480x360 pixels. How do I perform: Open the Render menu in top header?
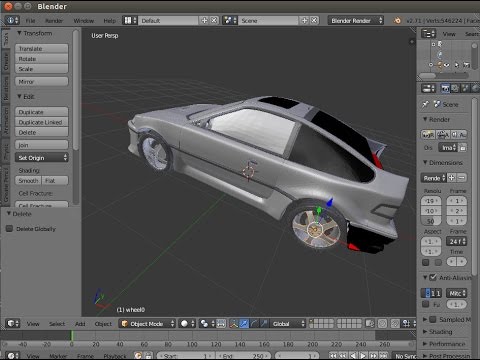54,21
